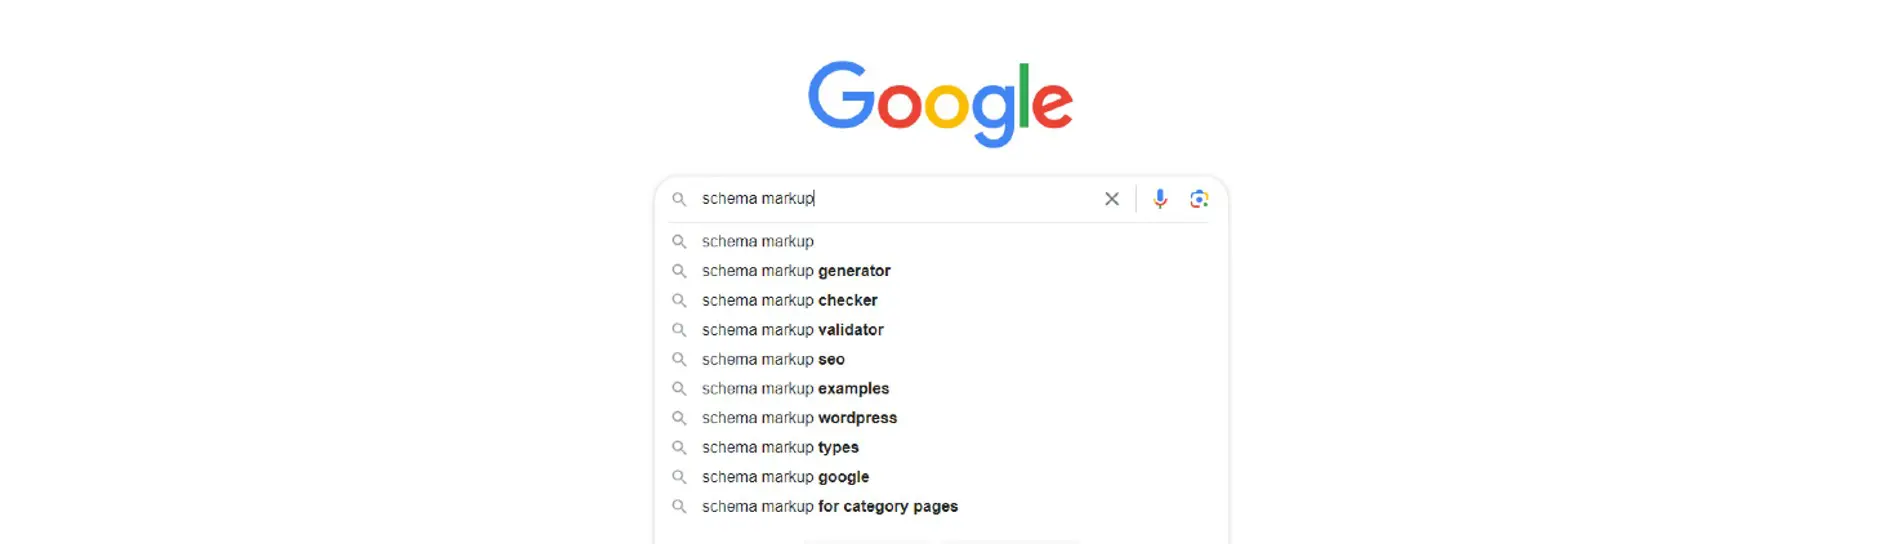Select "schema markup wordpress" suggestion
Image resolution: width=1883 pixels, height=544 pixels.
point(799,418)
